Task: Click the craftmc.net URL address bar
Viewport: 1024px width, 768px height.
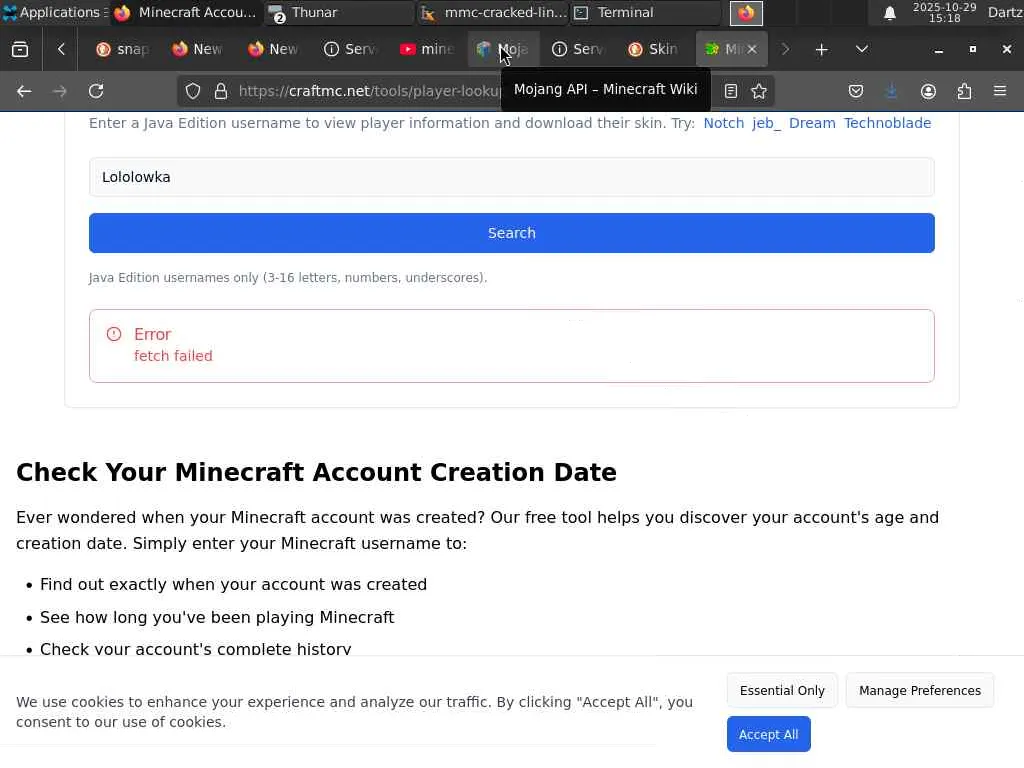Action: pos(369,91)
